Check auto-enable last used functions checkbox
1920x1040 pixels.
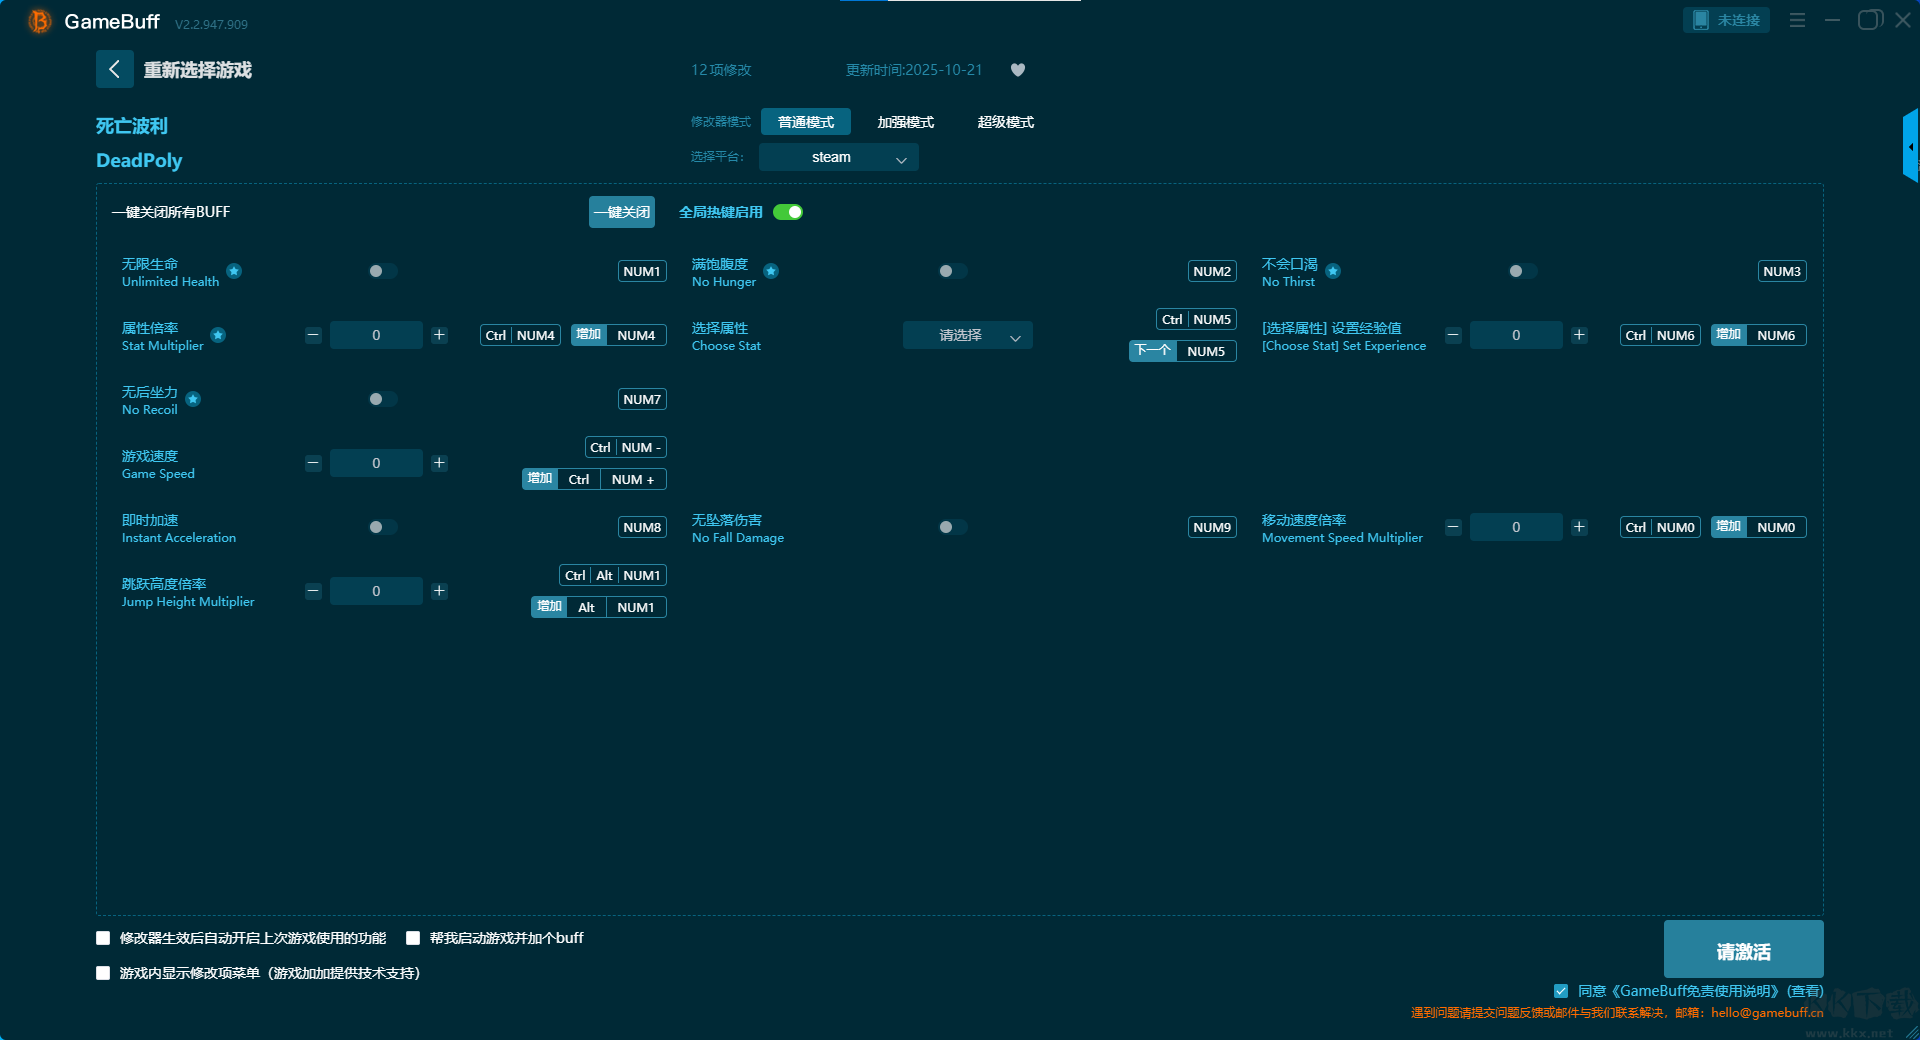pyautogui.click(x=103, y=938)
